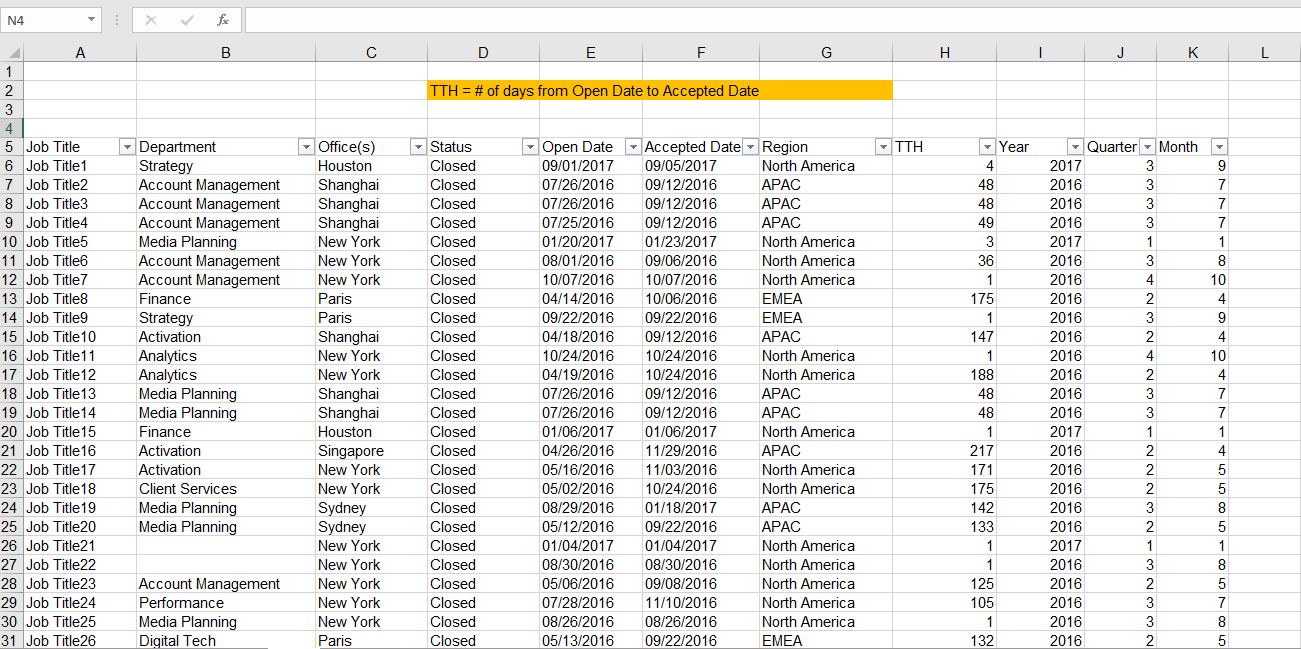This screenshot has width=1301, height=649.
Task: Select column G header
Action: point(826,53)
